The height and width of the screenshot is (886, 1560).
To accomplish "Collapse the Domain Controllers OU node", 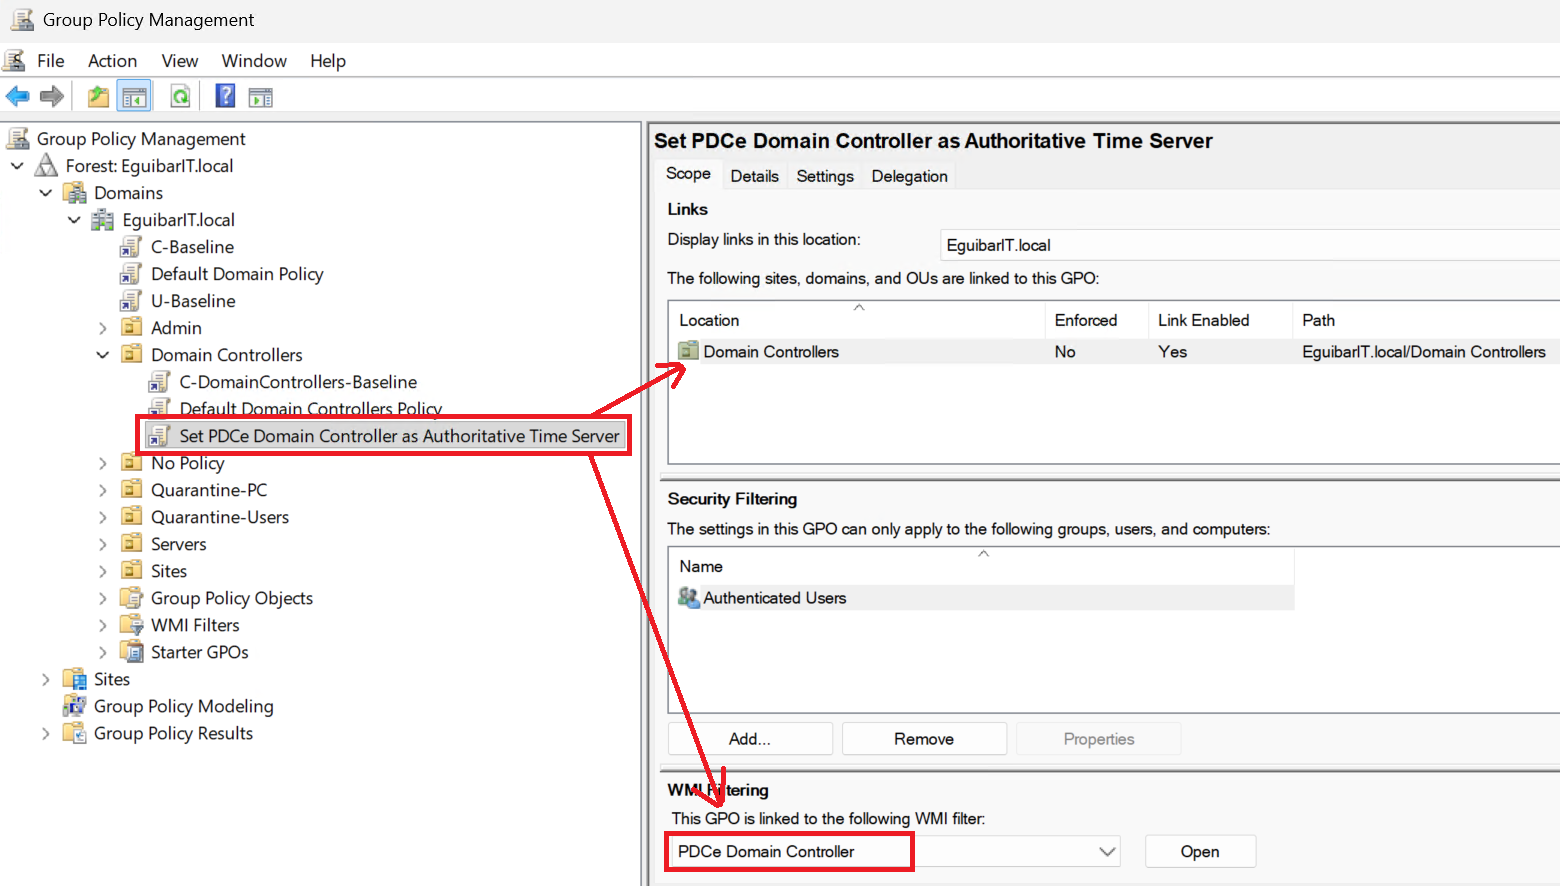I will [103, 355].
